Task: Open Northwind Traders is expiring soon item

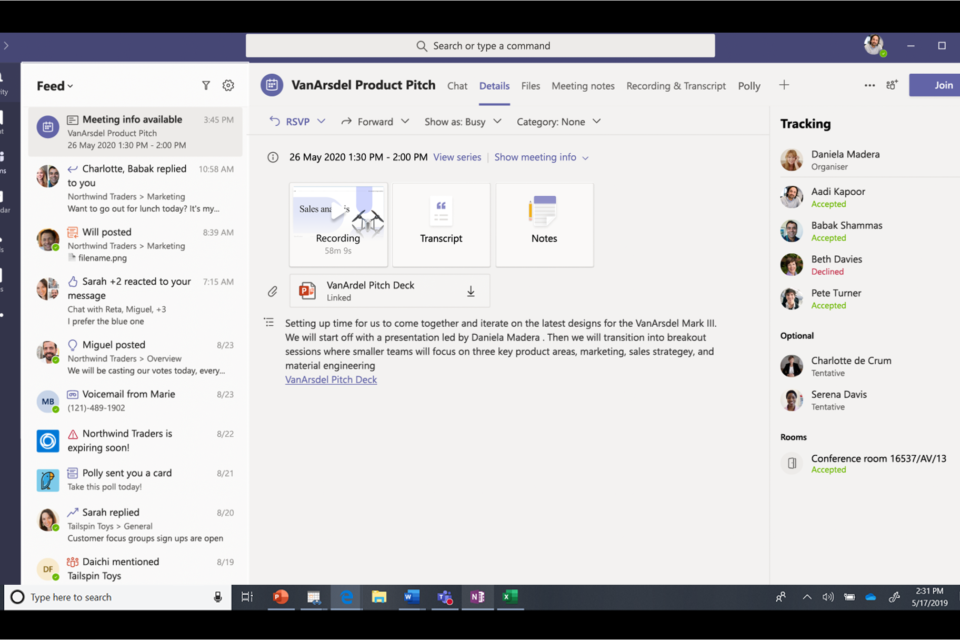Action: click(135, 440)
